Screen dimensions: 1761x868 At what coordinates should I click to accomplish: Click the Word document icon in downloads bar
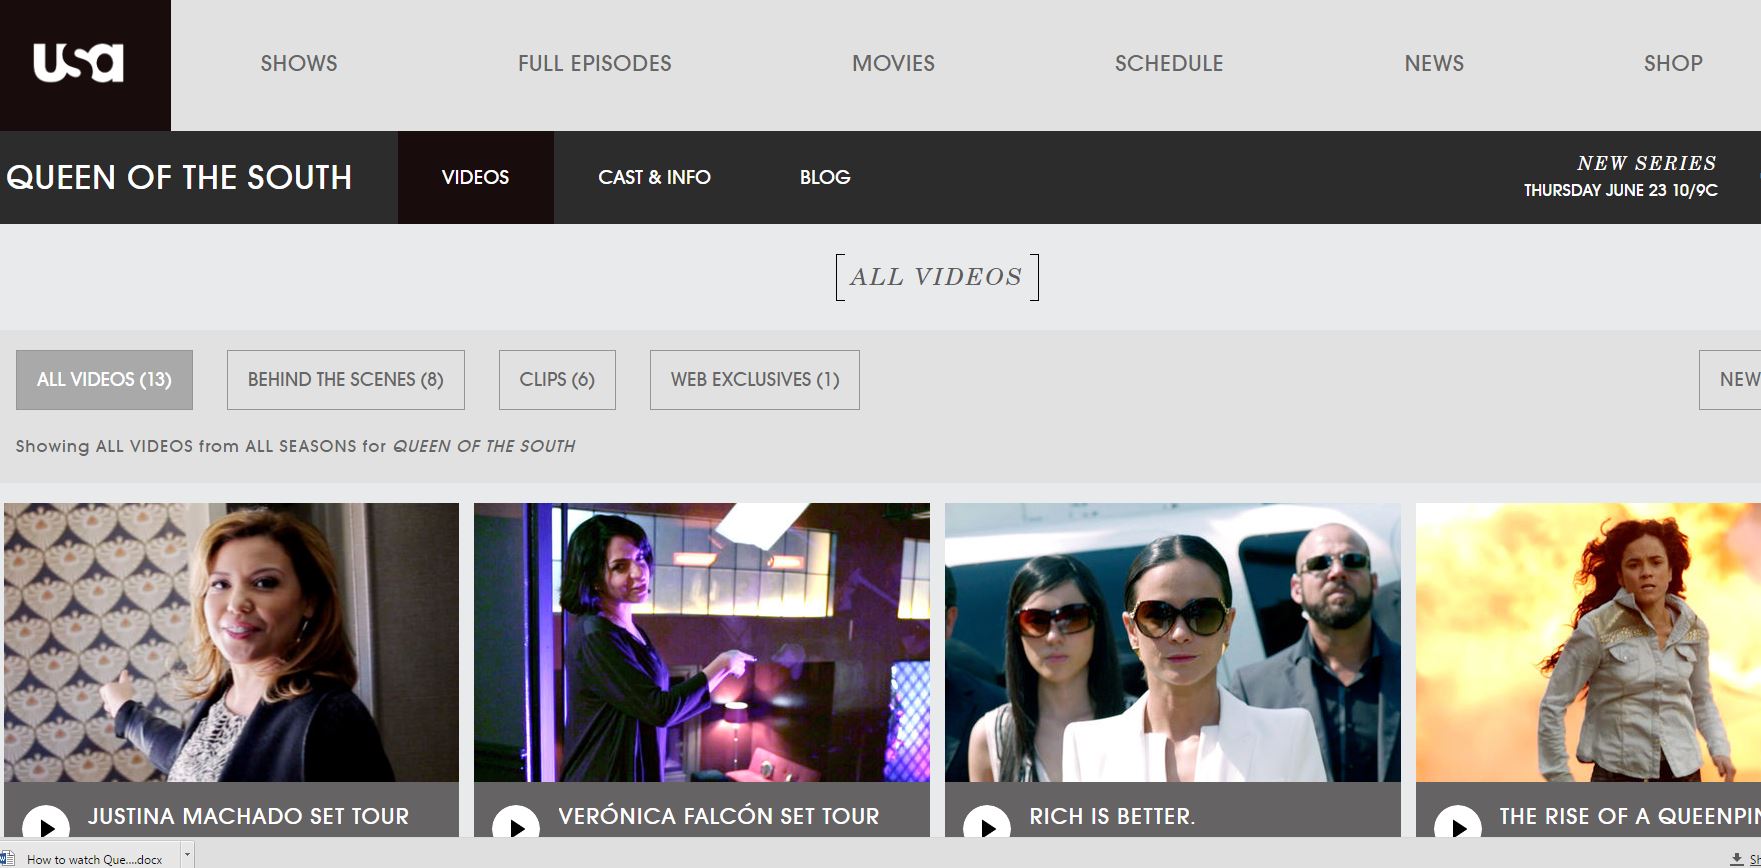coord(7,858)
